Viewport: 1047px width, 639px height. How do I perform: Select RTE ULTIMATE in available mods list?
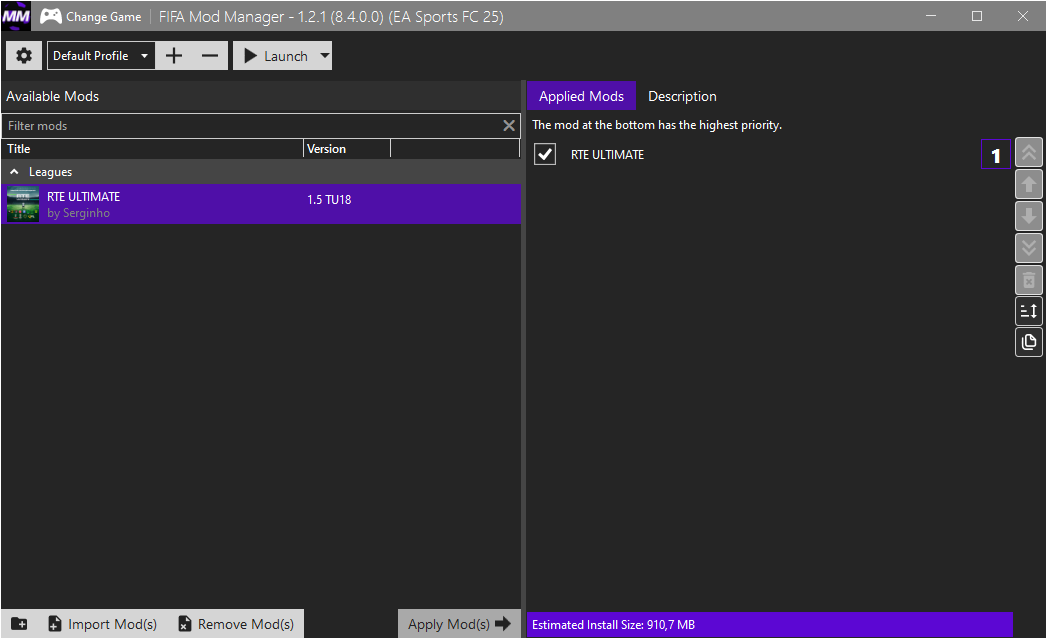click(261, 204)
